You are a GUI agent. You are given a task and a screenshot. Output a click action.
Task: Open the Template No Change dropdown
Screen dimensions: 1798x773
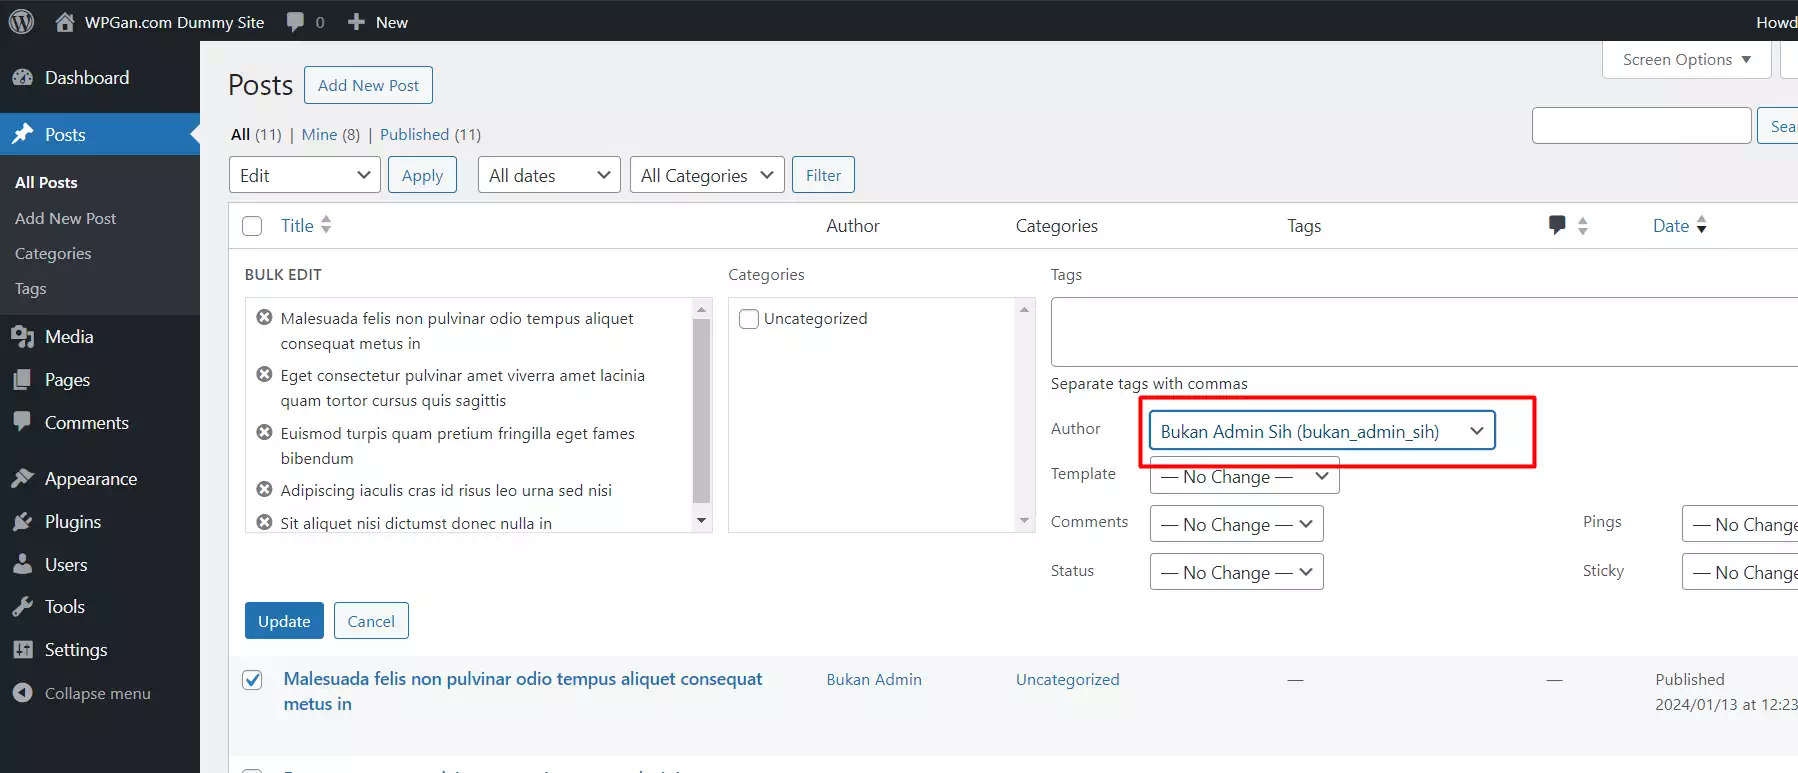point(1245,476)
